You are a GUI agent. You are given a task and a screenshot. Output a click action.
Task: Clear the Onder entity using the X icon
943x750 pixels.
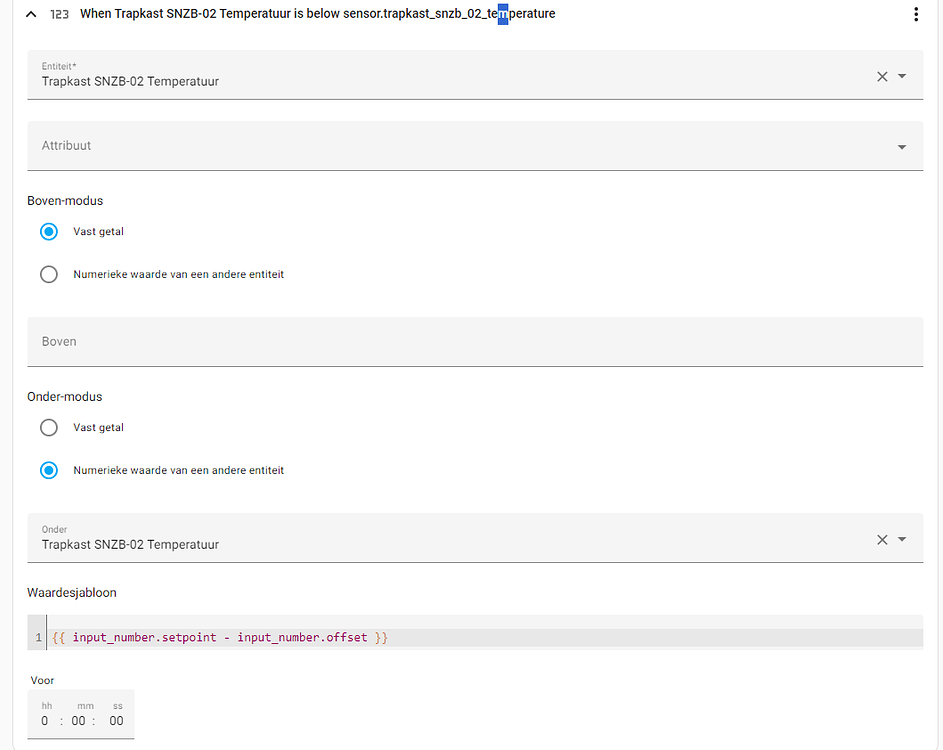point(882,538)
